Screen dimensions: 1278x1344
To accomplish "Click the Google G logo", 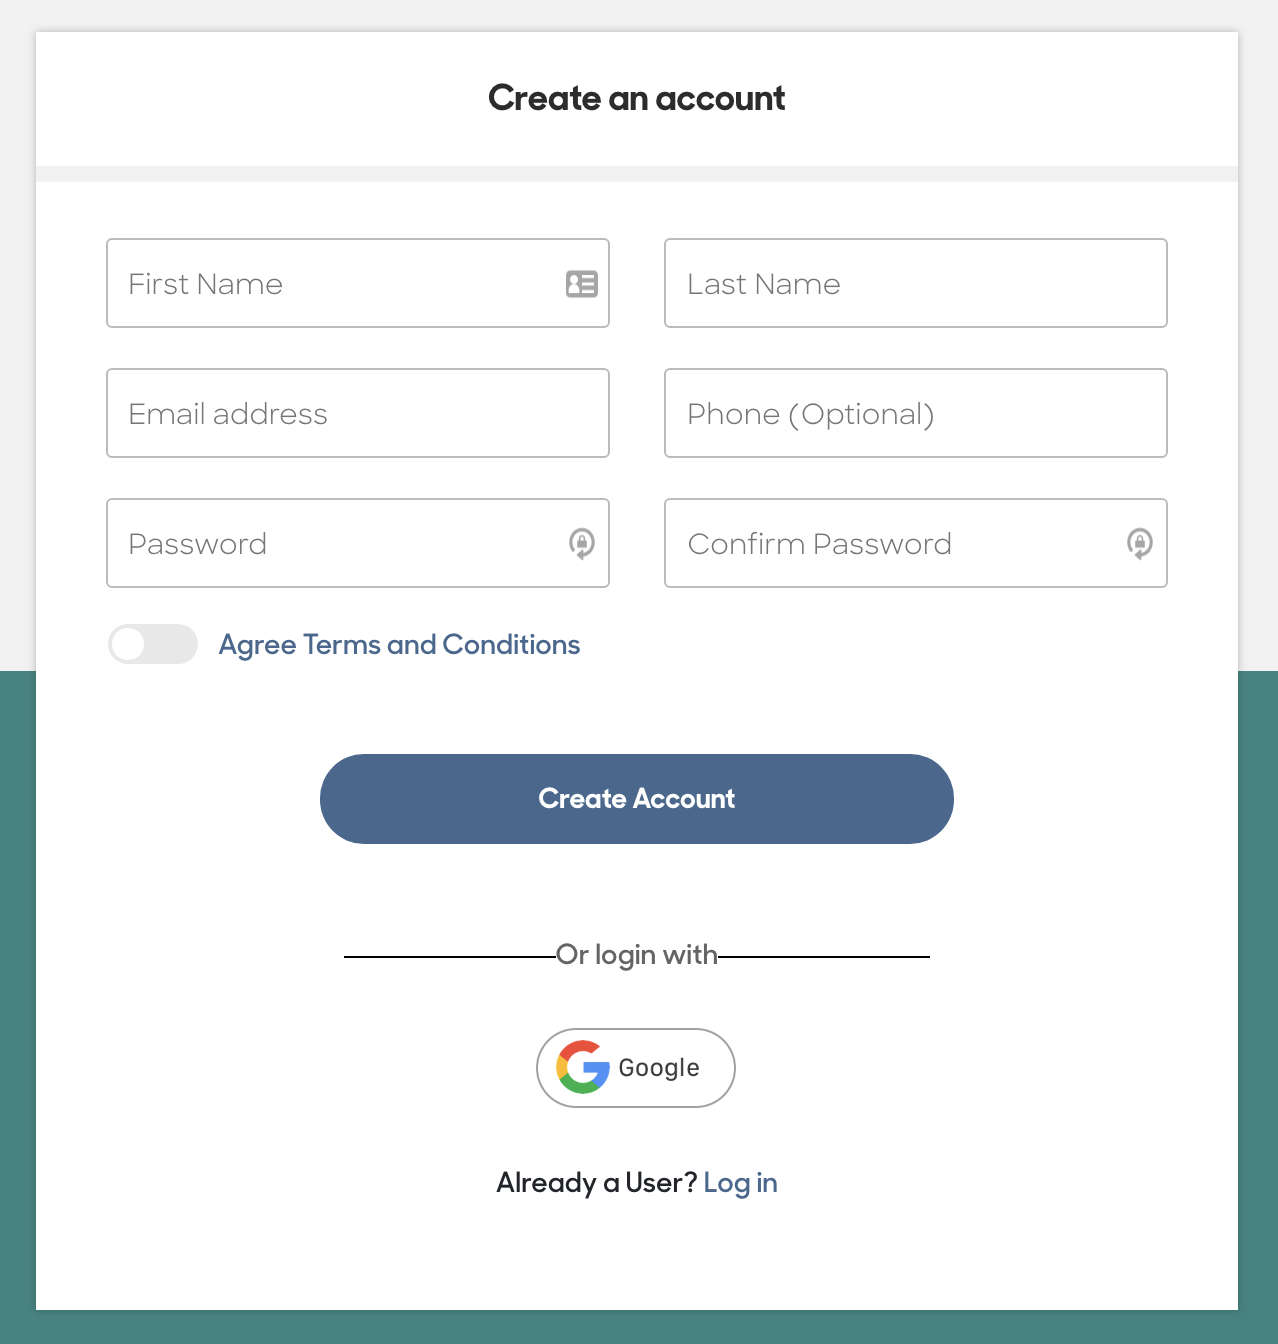I will [x=582, y=1068].
